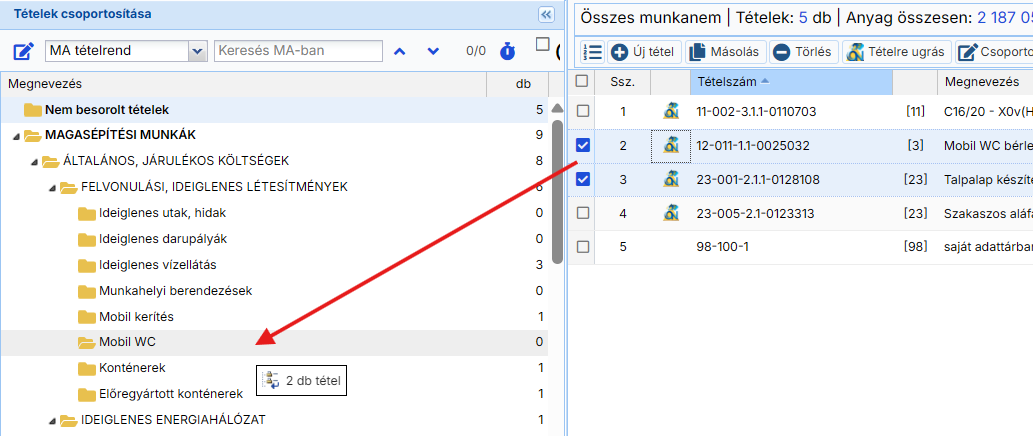1033x436 pixels.
Task: Toggle the select-all header checkbox
Action: pyautogui.click(x=583, y=81)
